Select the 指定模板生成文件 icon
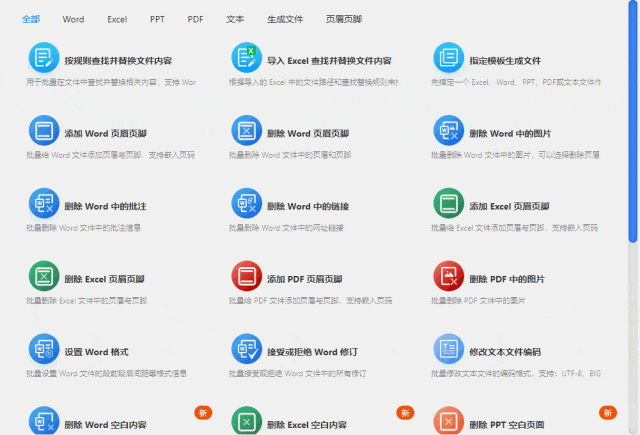Viewport: 640px width, 435px height. pos(449,57)
